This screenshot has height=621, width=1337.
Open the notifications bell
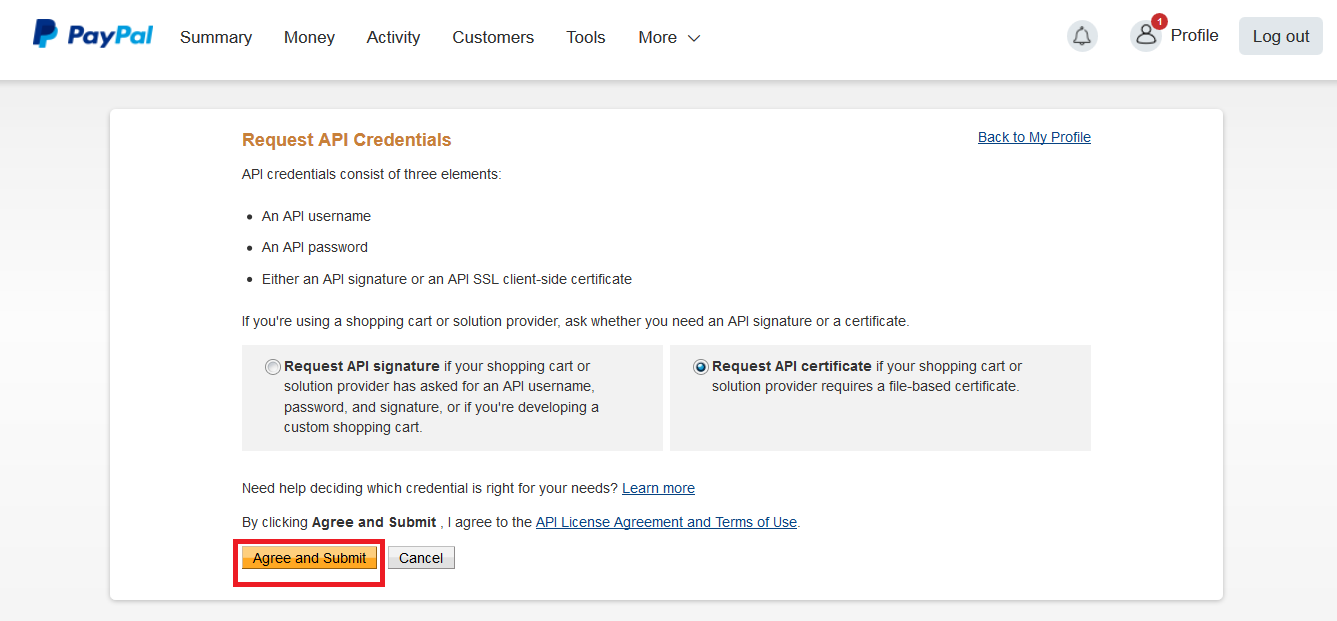pyautogui.click(x=1082, y=37)
